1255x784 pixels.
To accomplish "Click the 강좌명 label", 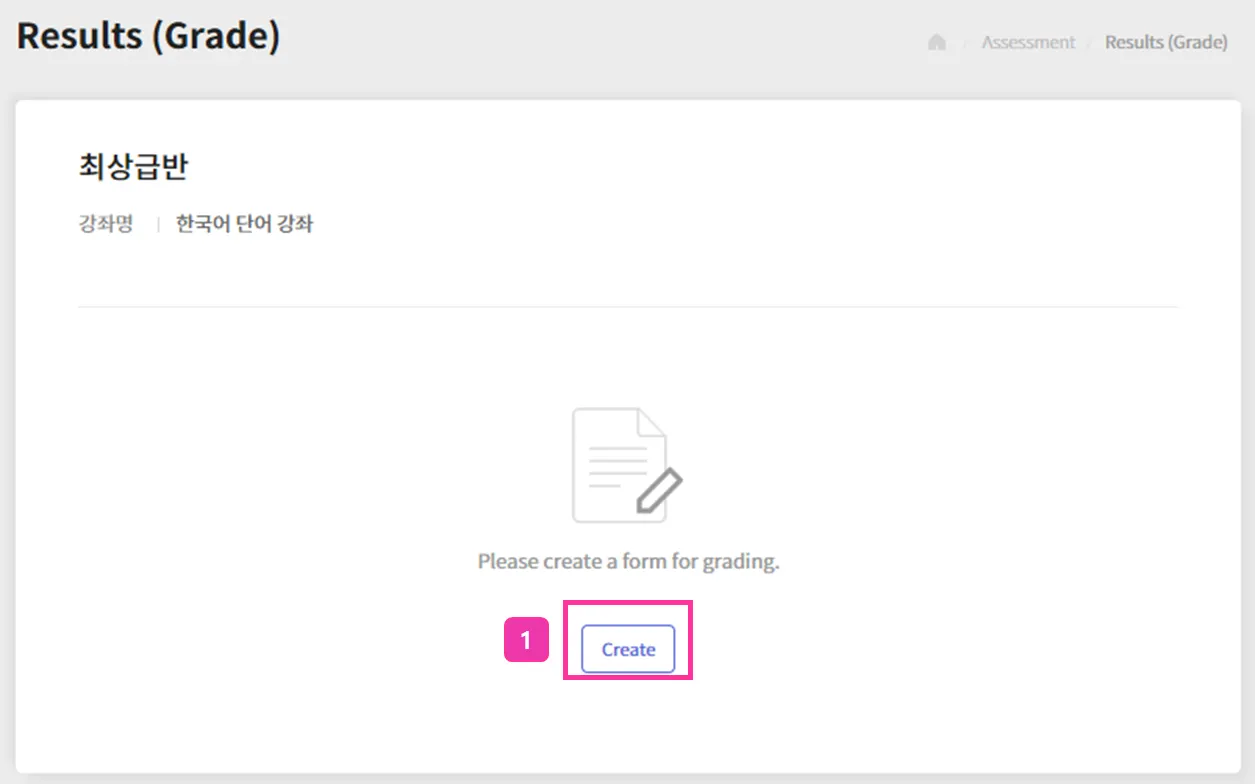I will click(x=106, y=224).
